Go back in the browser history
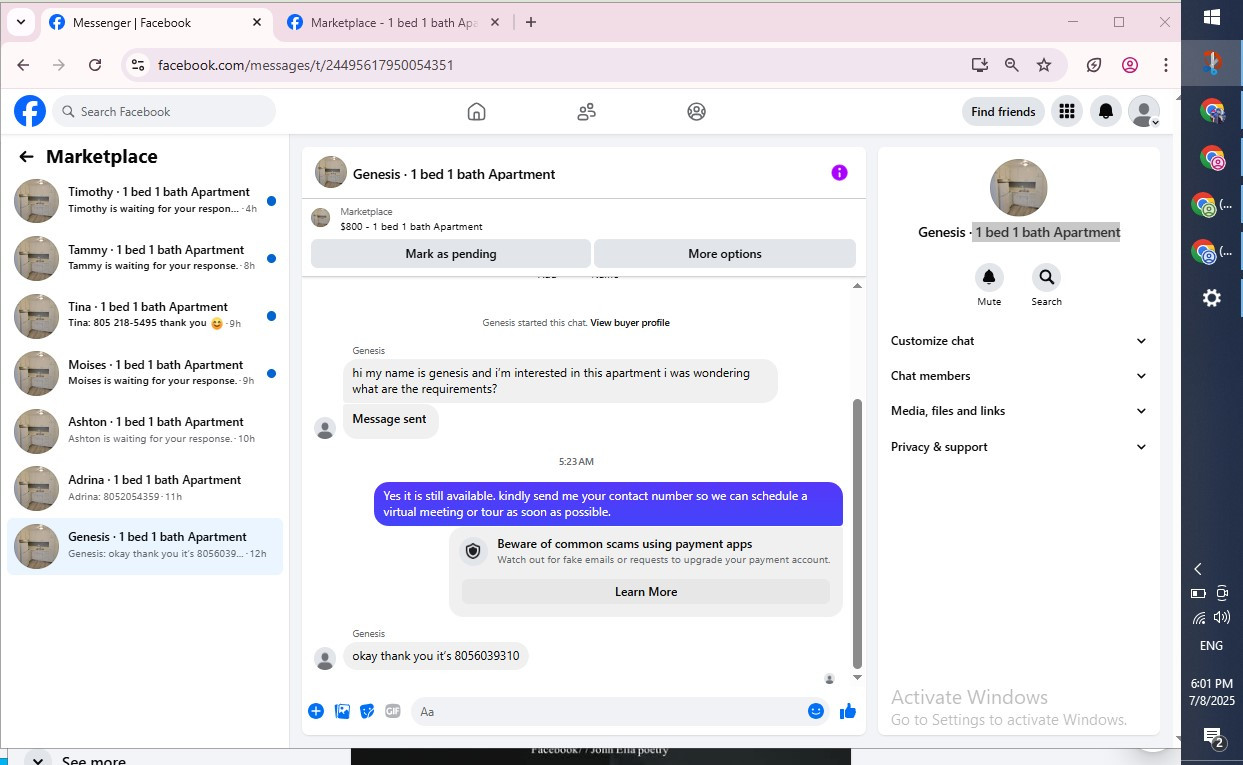This screenshot has width=1243, height=765. [23, 65]
